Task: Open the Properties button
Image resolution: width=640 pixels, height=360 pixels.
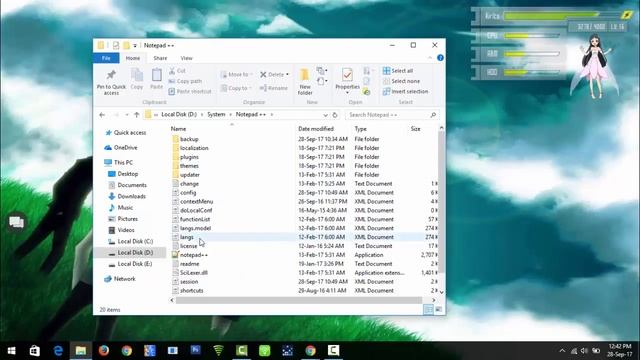Action: pyautogui.click(x=347, y=80)
